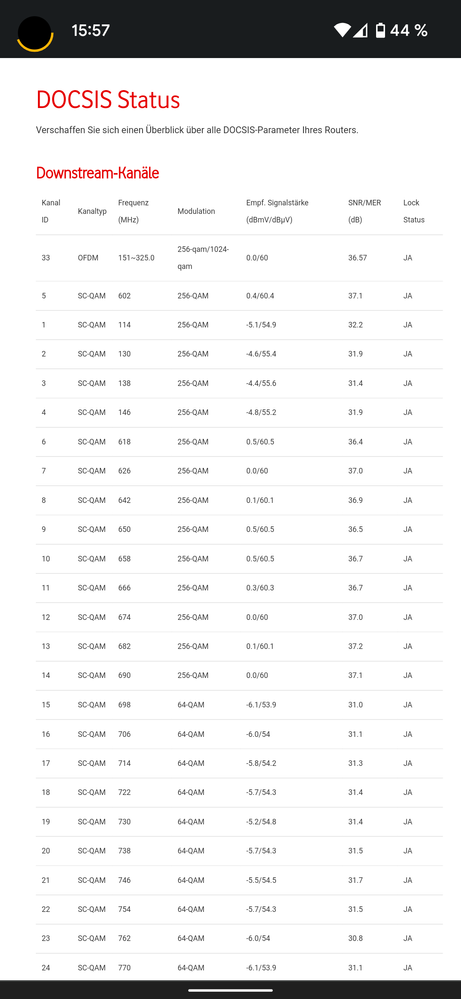This screenshot has height=999, width=461.
Task: Tap the battery icon in status bar
Action: 381,30
